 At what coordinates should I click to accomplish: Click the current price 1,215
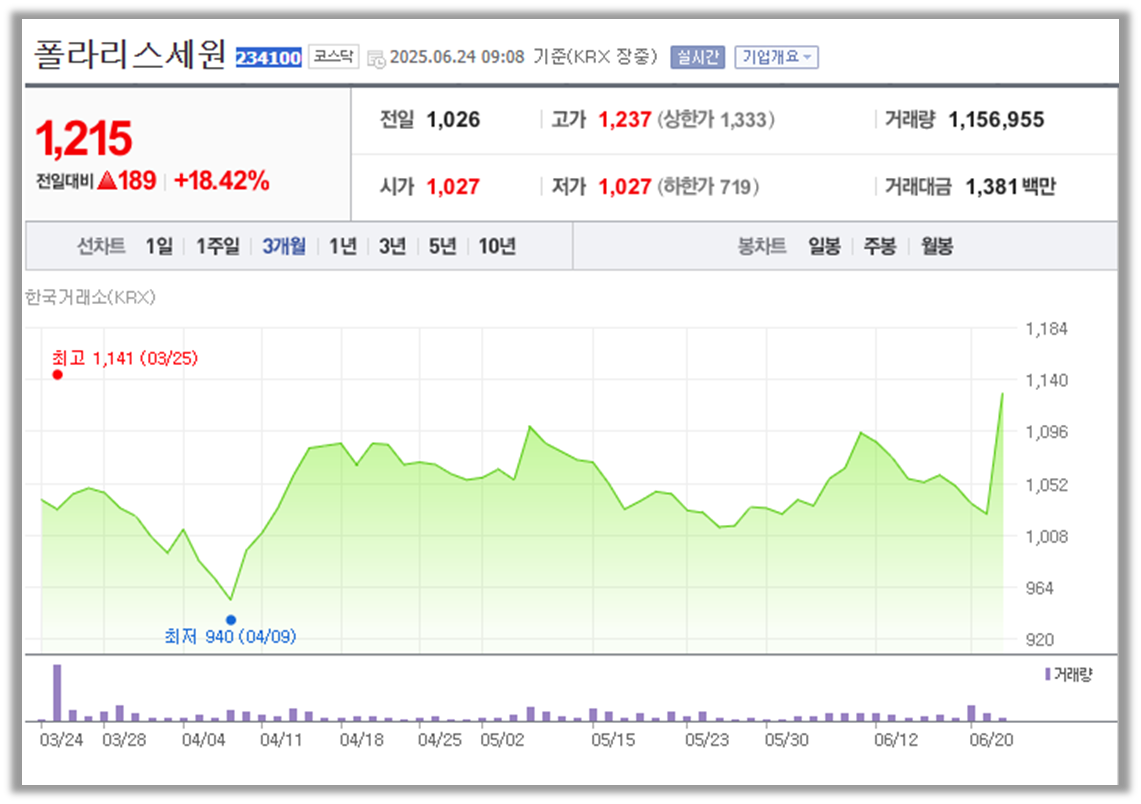click(x=84, y=138)
